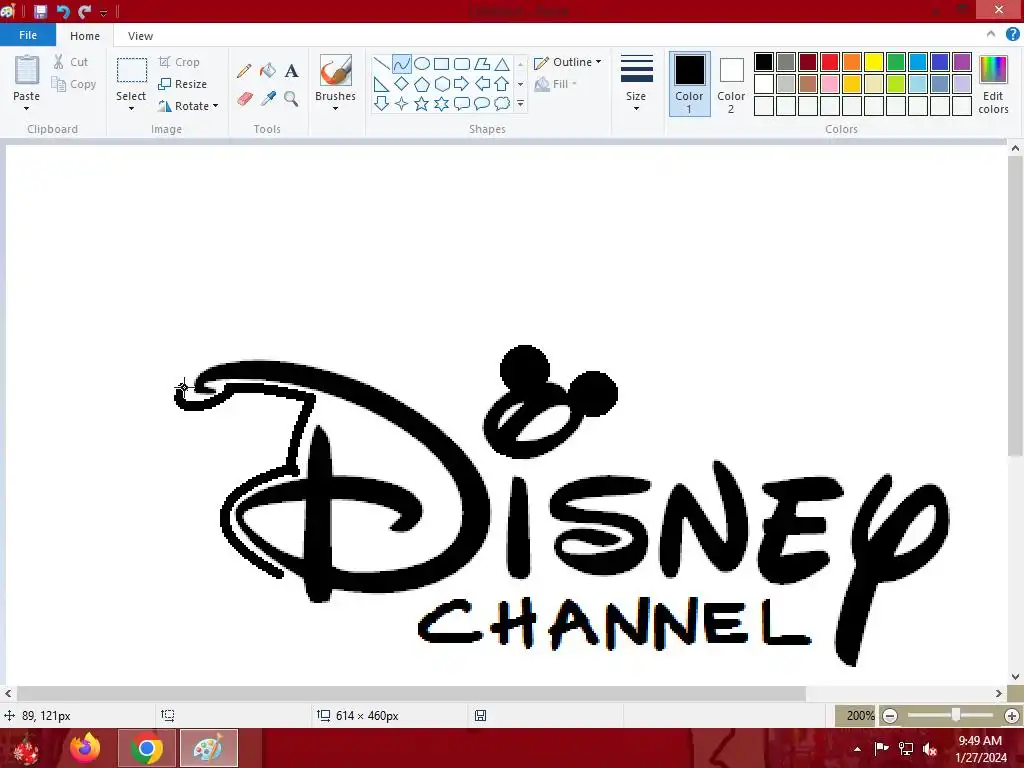
Task: Select the Pencil tool
Action: tap(244, 71)
